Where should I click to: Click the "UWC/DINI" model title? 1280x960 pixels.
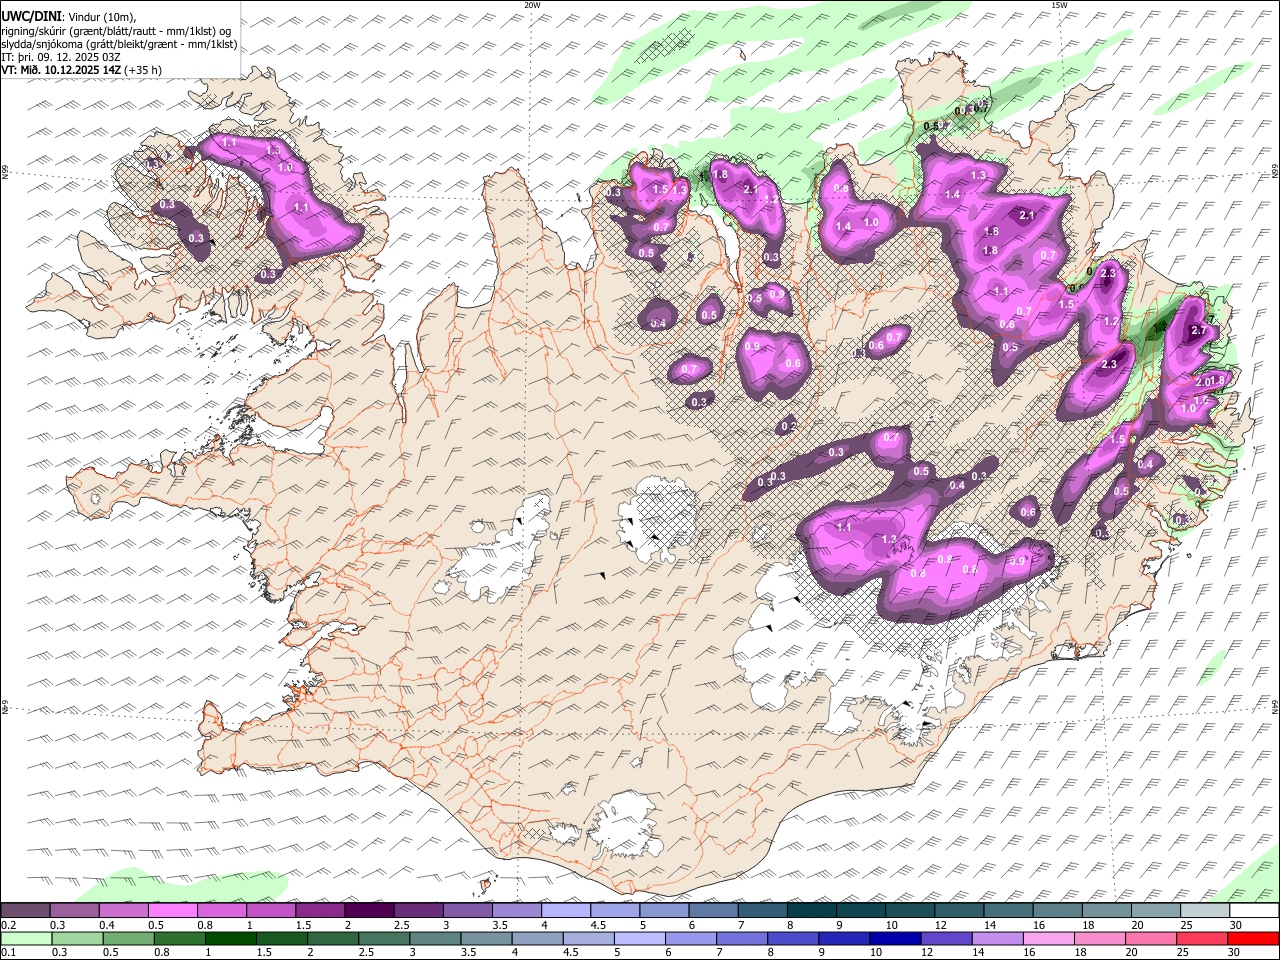pyautogui.click(x=30, y=16)
